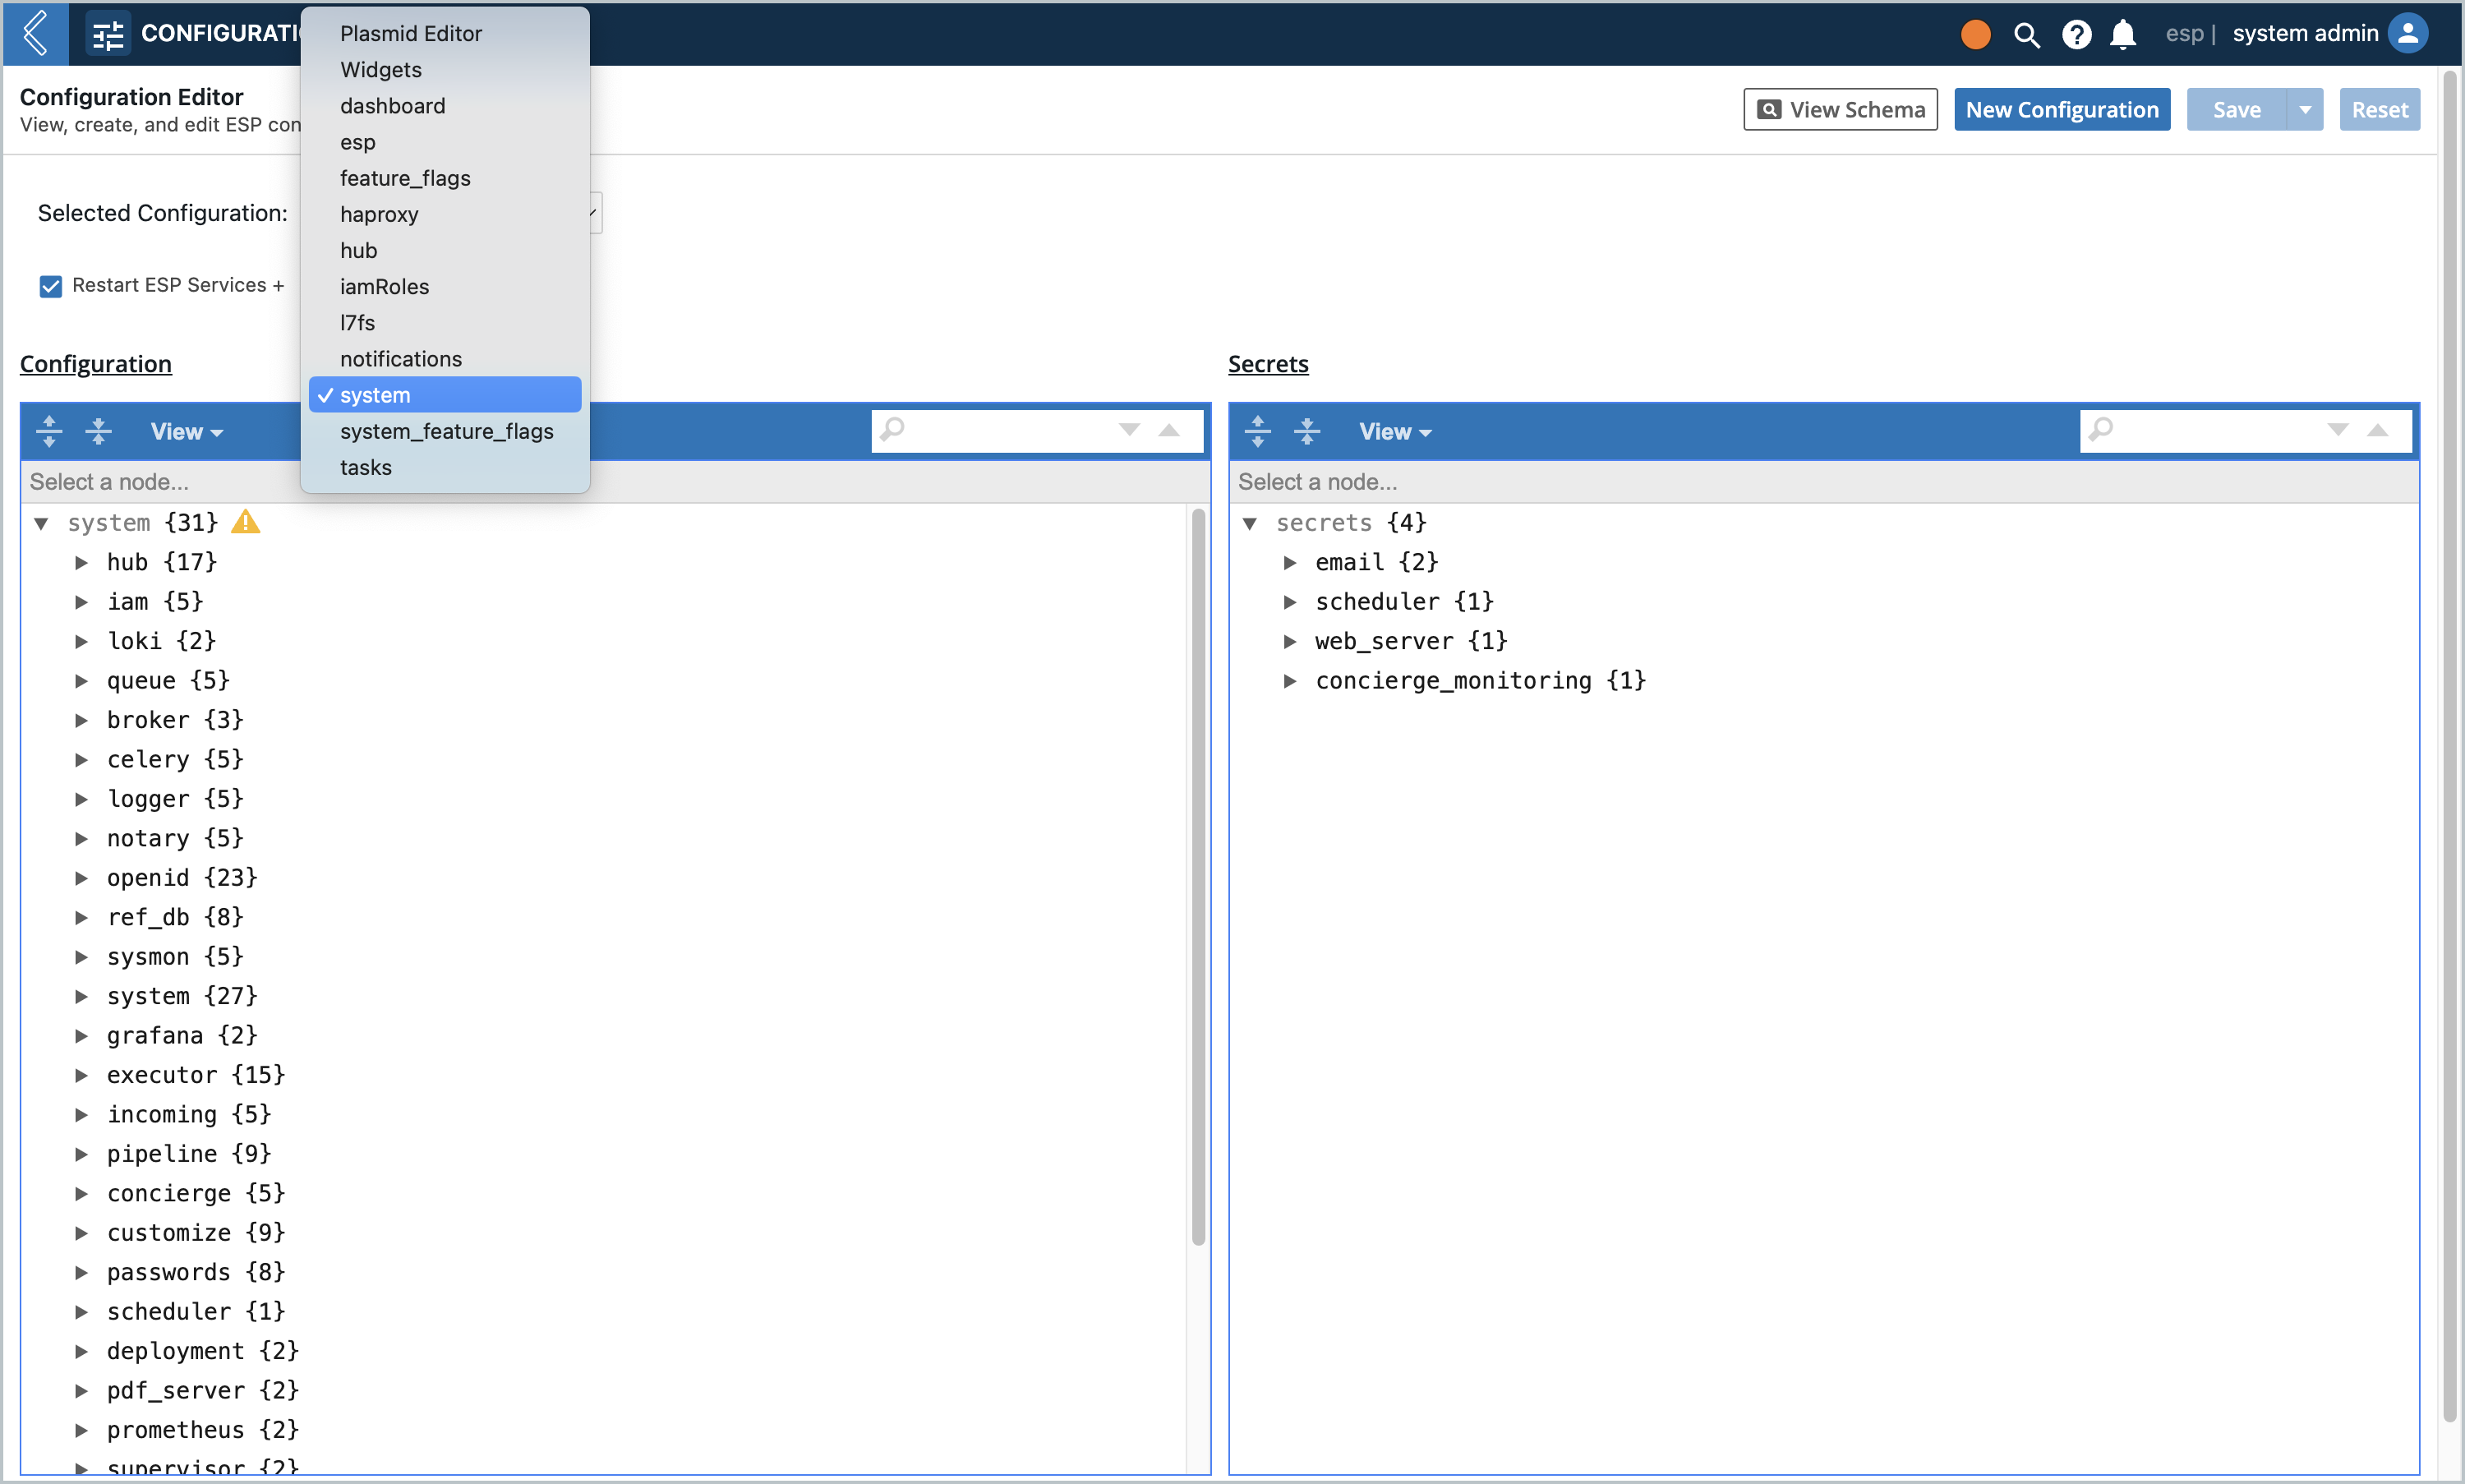The image size is (2465, 1484).
Task: Go back with the left chevron icon
Action: point(36,33)
